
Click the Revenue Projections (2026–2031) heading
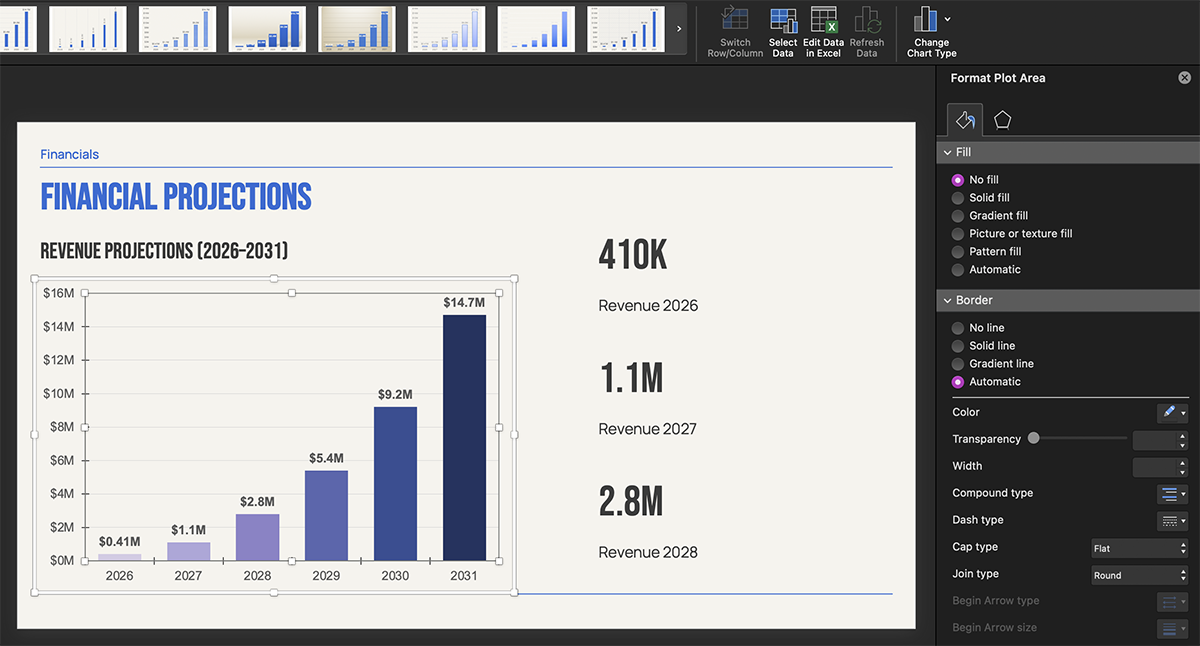(x=164, y=250)
